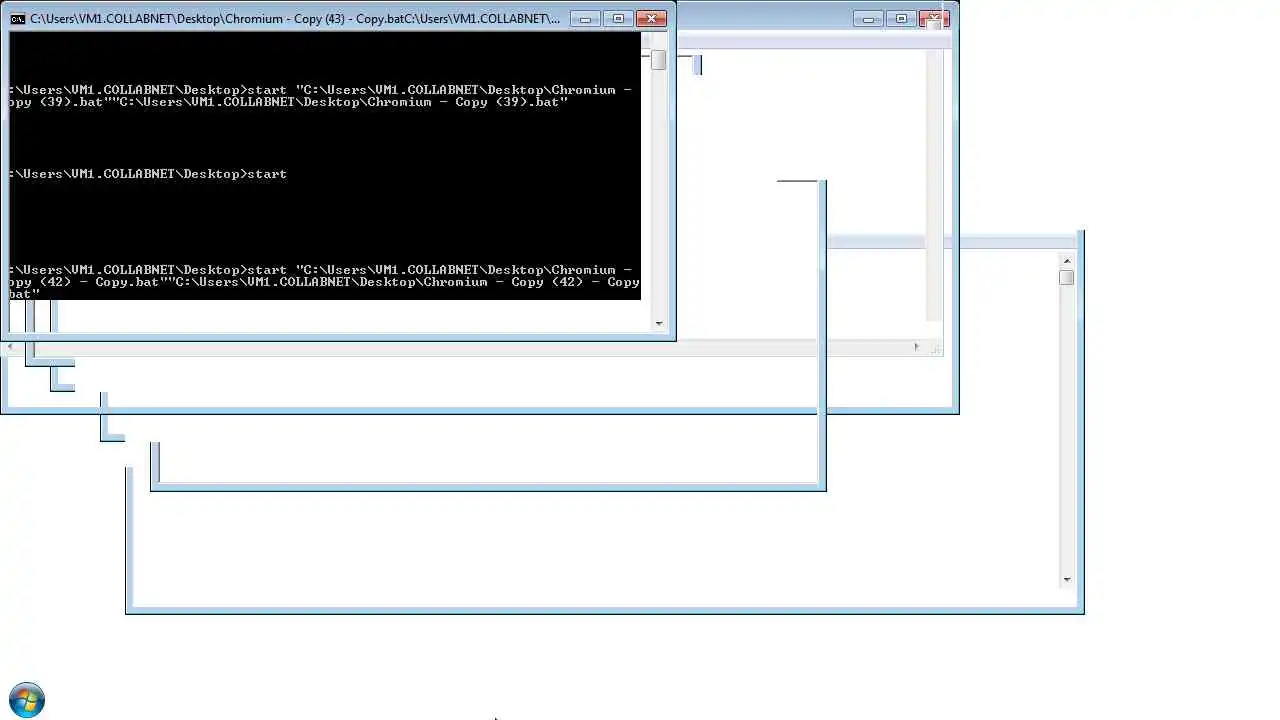Open the Windows Start menu orb

tap(27, 700)
